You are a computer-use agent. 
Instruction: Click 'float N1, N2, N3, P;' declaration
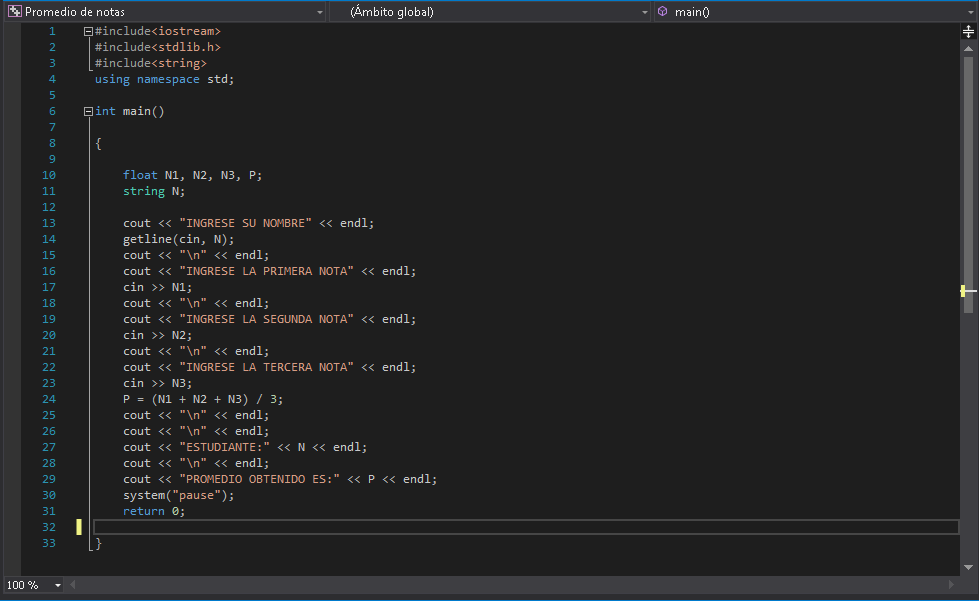(192, 175)
